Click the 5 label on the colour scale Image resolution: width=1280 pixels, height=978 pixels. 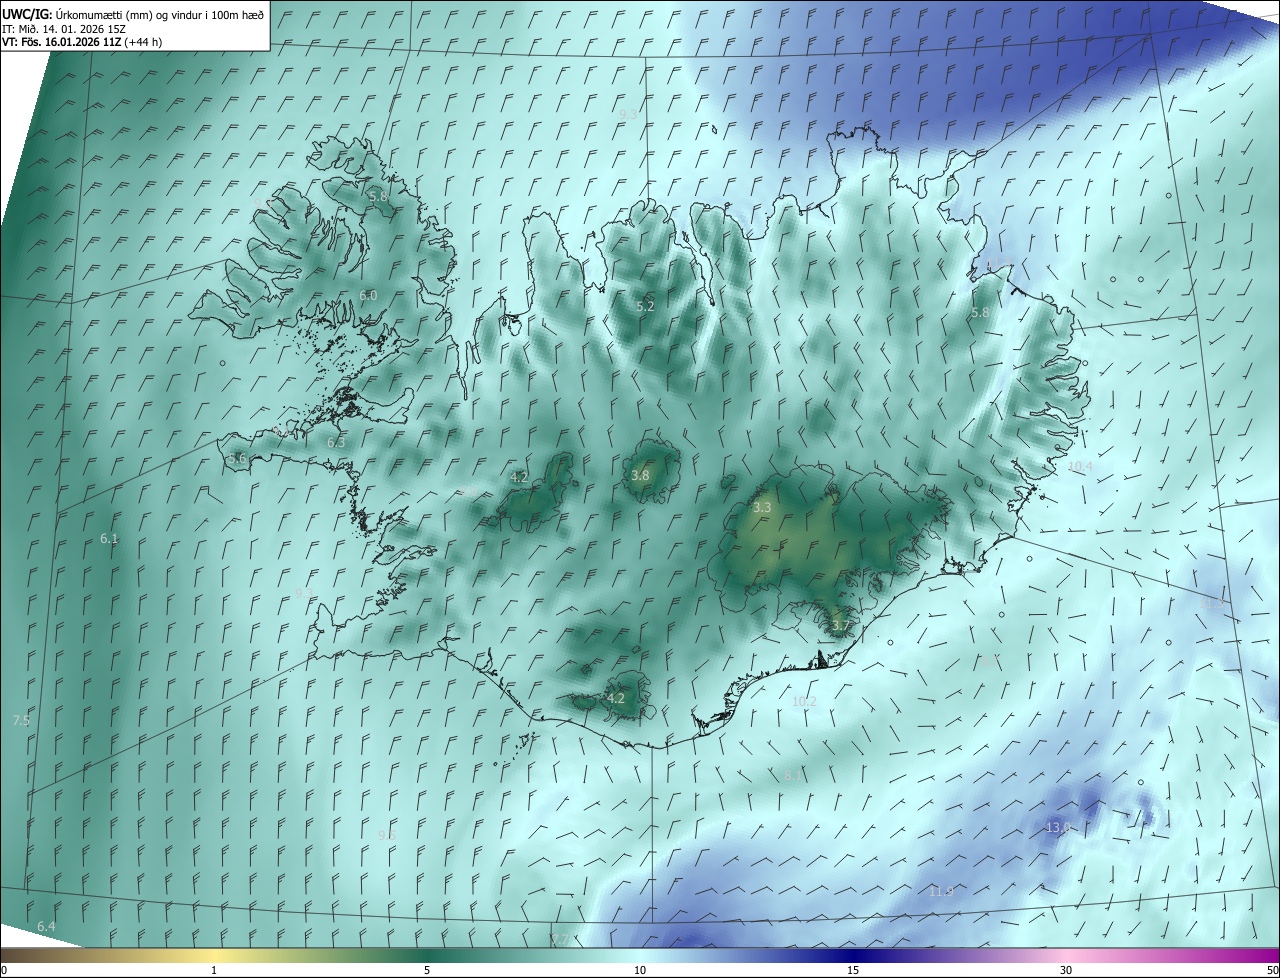(427, 970)
